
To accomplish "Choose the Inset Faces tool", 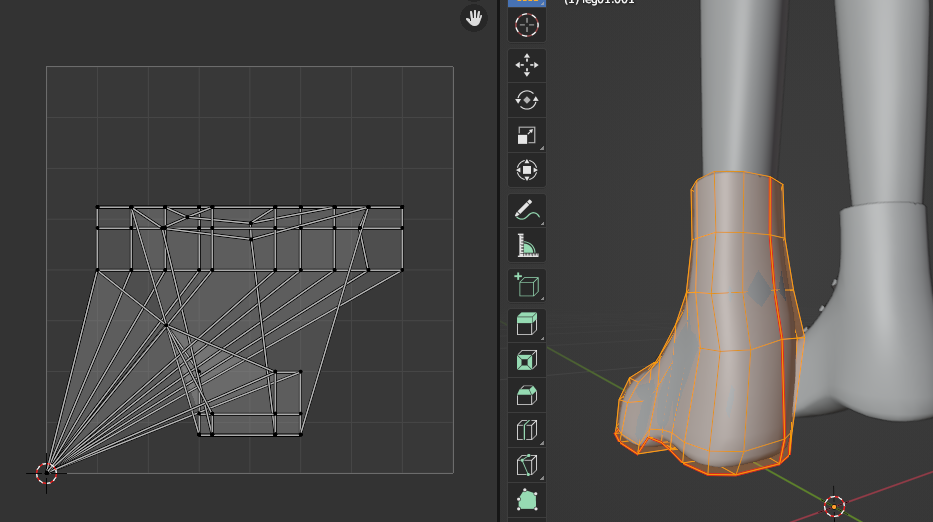I will tap(527, 360).
